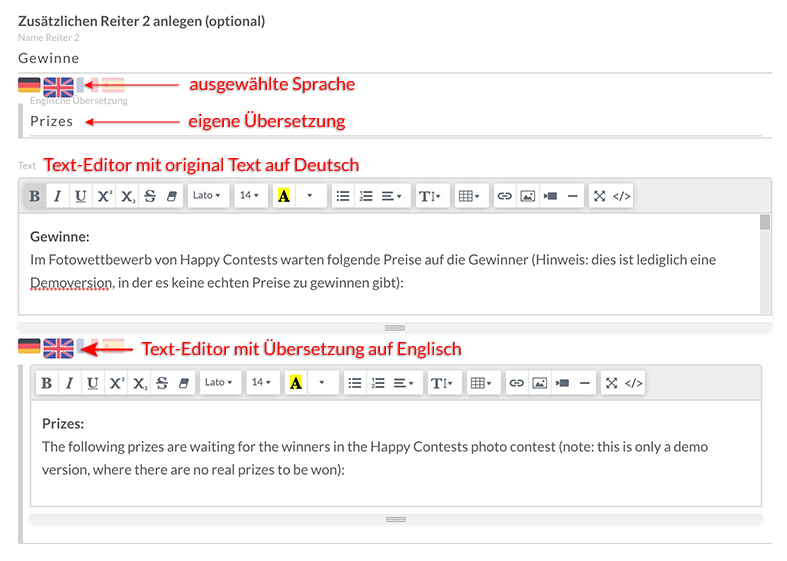Screen dimensions: 787x561
Task: Toggle italic in the English translation editor
Action: pos(70,383)
